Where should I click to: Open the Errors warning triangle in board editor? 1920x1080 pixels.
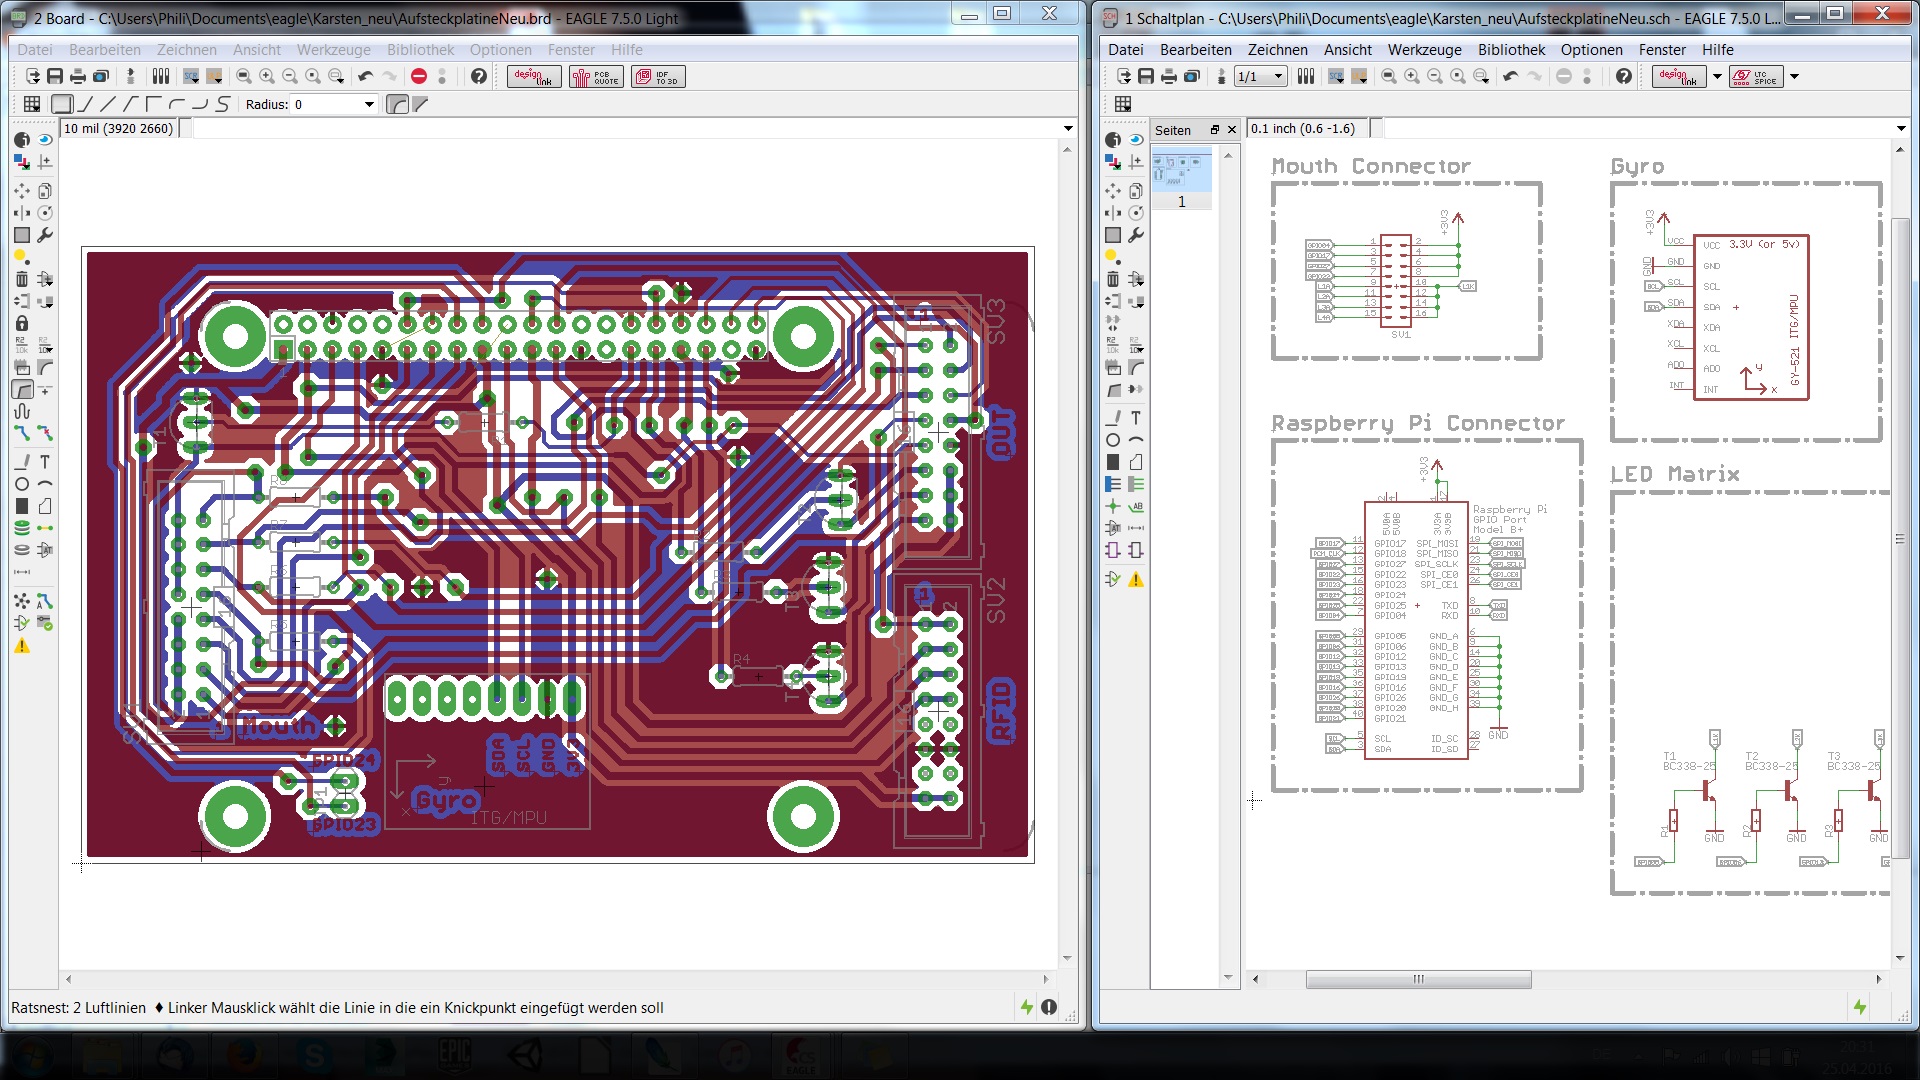(x=22, y=646)
